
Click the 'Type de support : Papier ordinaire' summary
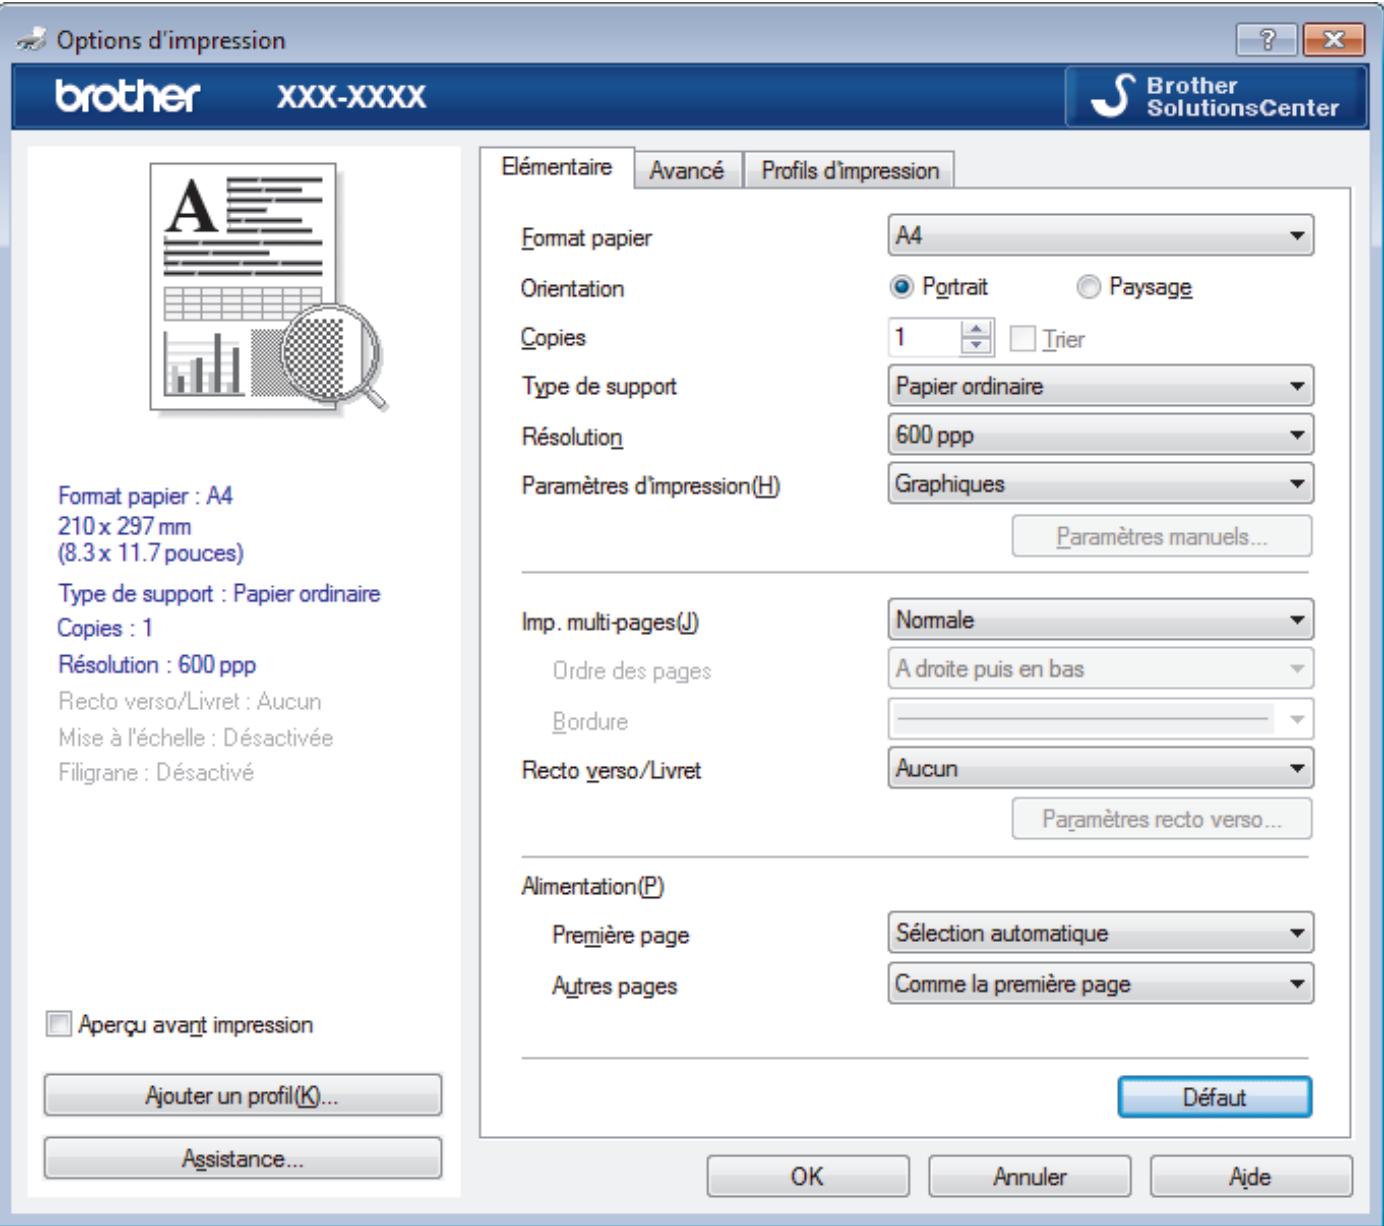point(219,594)
